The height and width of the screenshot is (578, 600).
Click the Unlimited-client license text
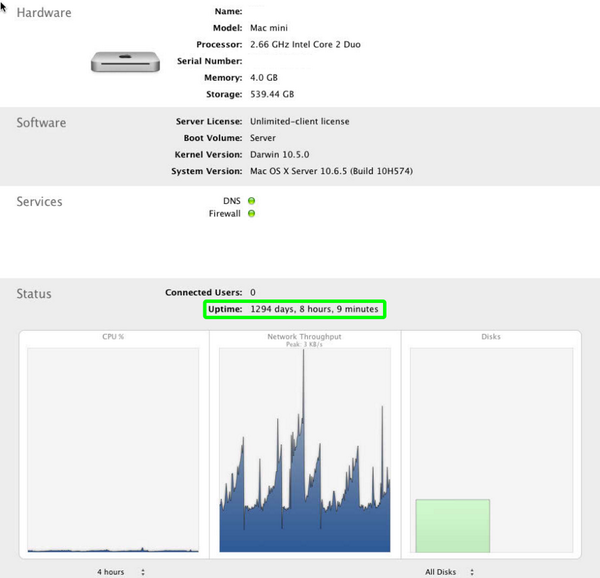(x=300, y=121)
